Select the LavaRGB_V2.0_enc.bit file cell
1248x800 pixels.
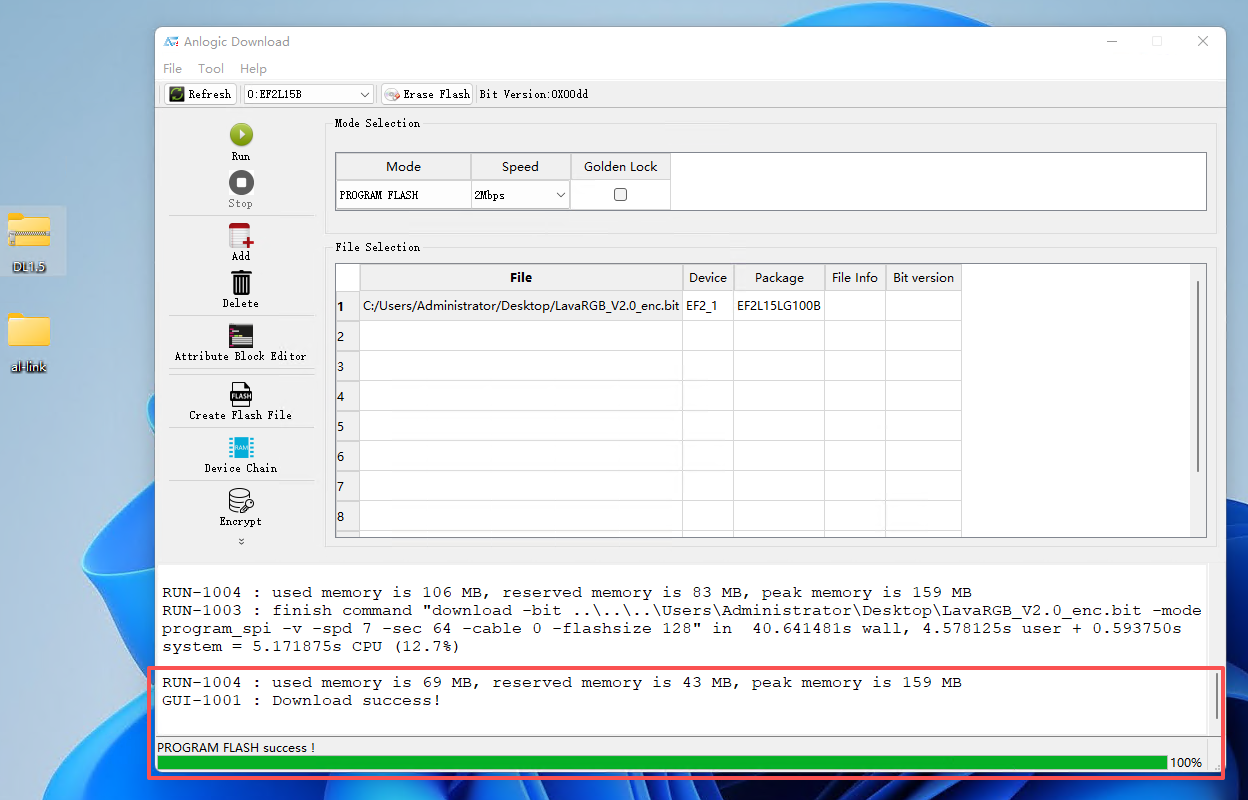[x=521, y=306]
